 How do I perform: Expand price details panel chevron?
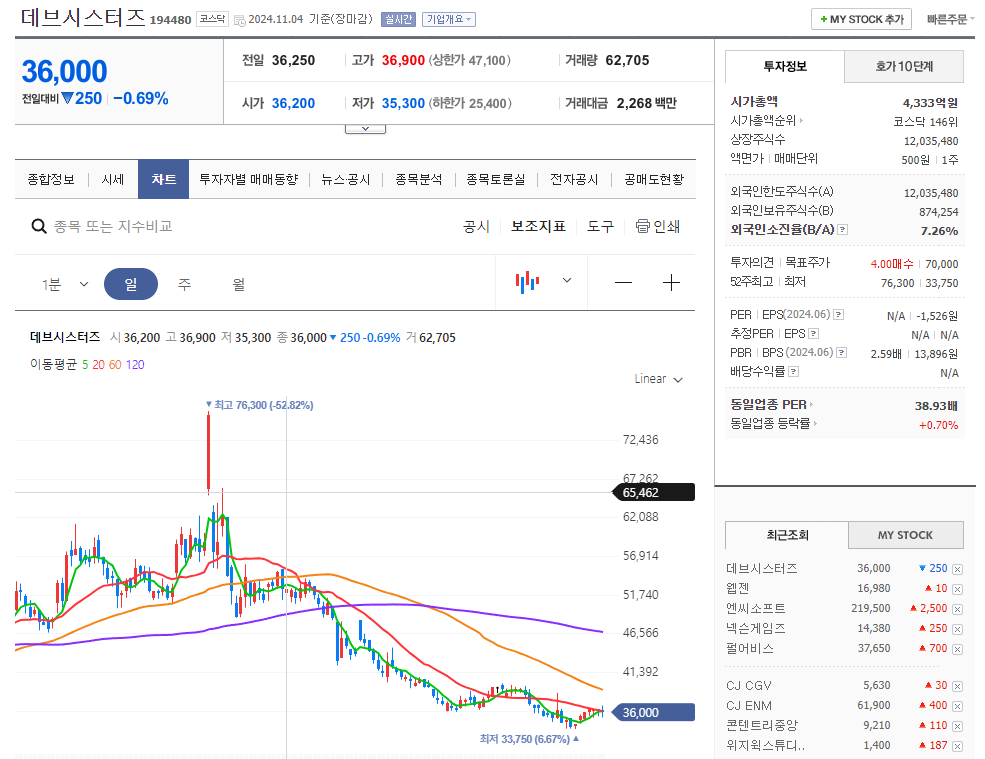point(365,129)
